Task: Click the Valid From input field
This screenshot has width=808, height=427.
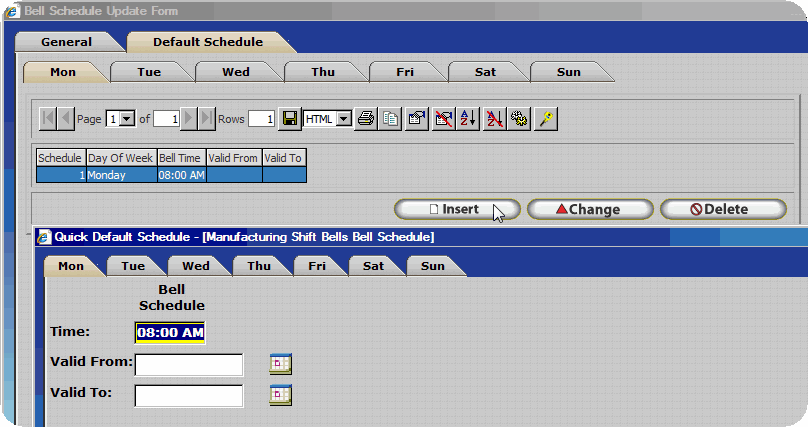Action: 189,364
